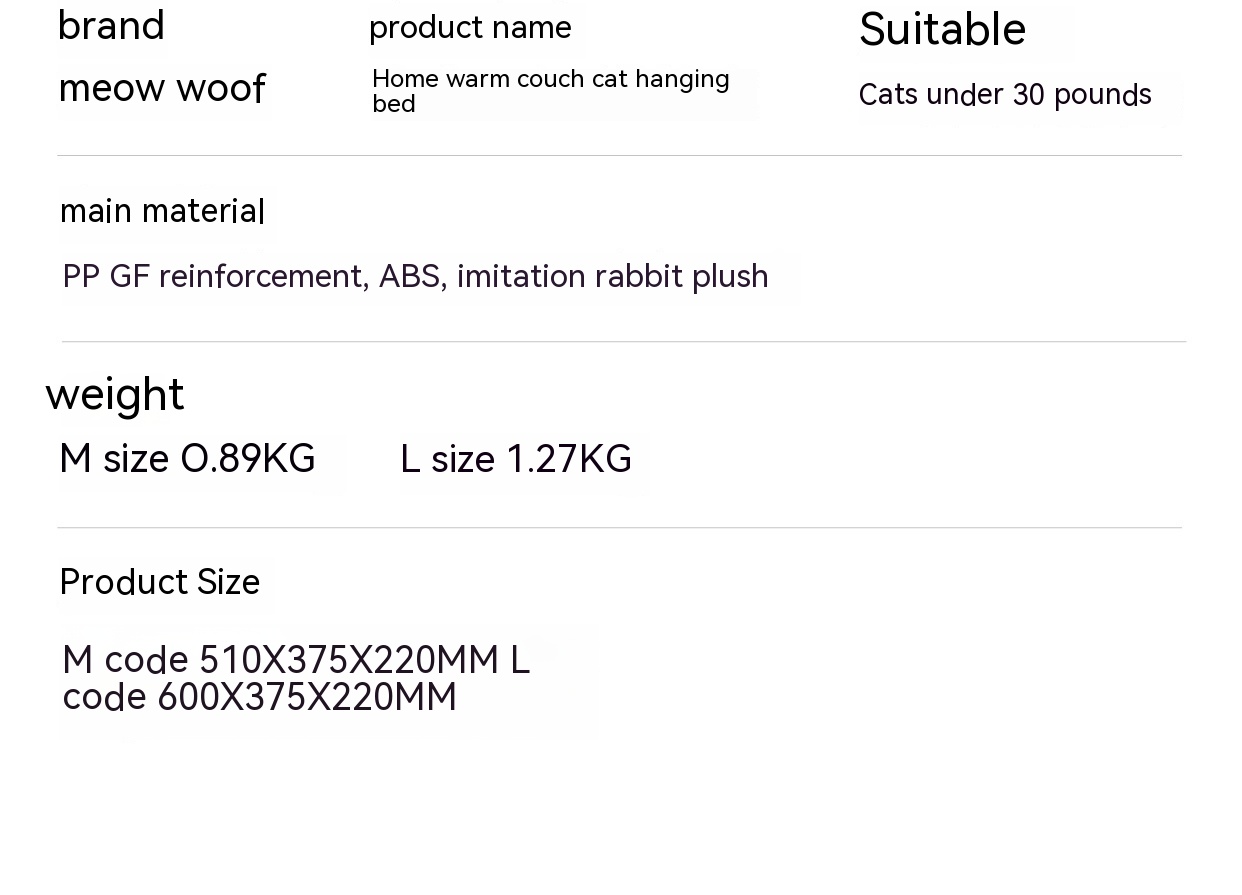1242x895 pixels.
Task: Select the "meow woof" brand value
Action: [162, 88]
